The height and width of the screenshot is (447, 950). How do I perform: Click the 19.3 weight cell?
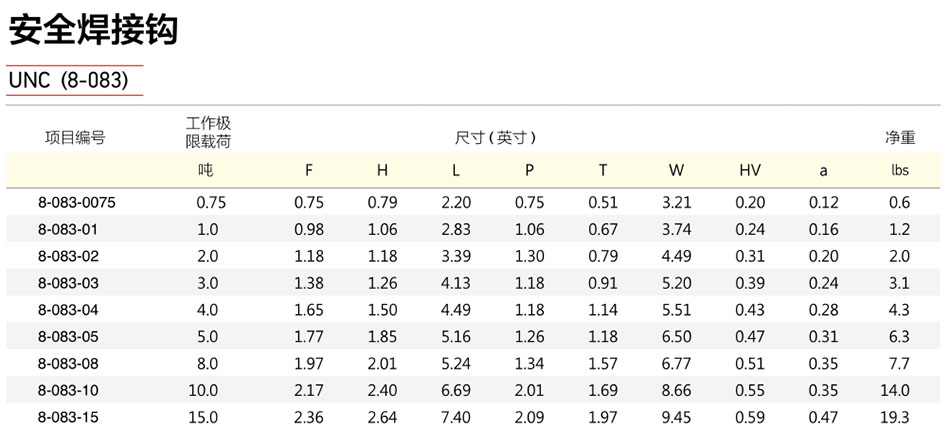coord(895,417)
